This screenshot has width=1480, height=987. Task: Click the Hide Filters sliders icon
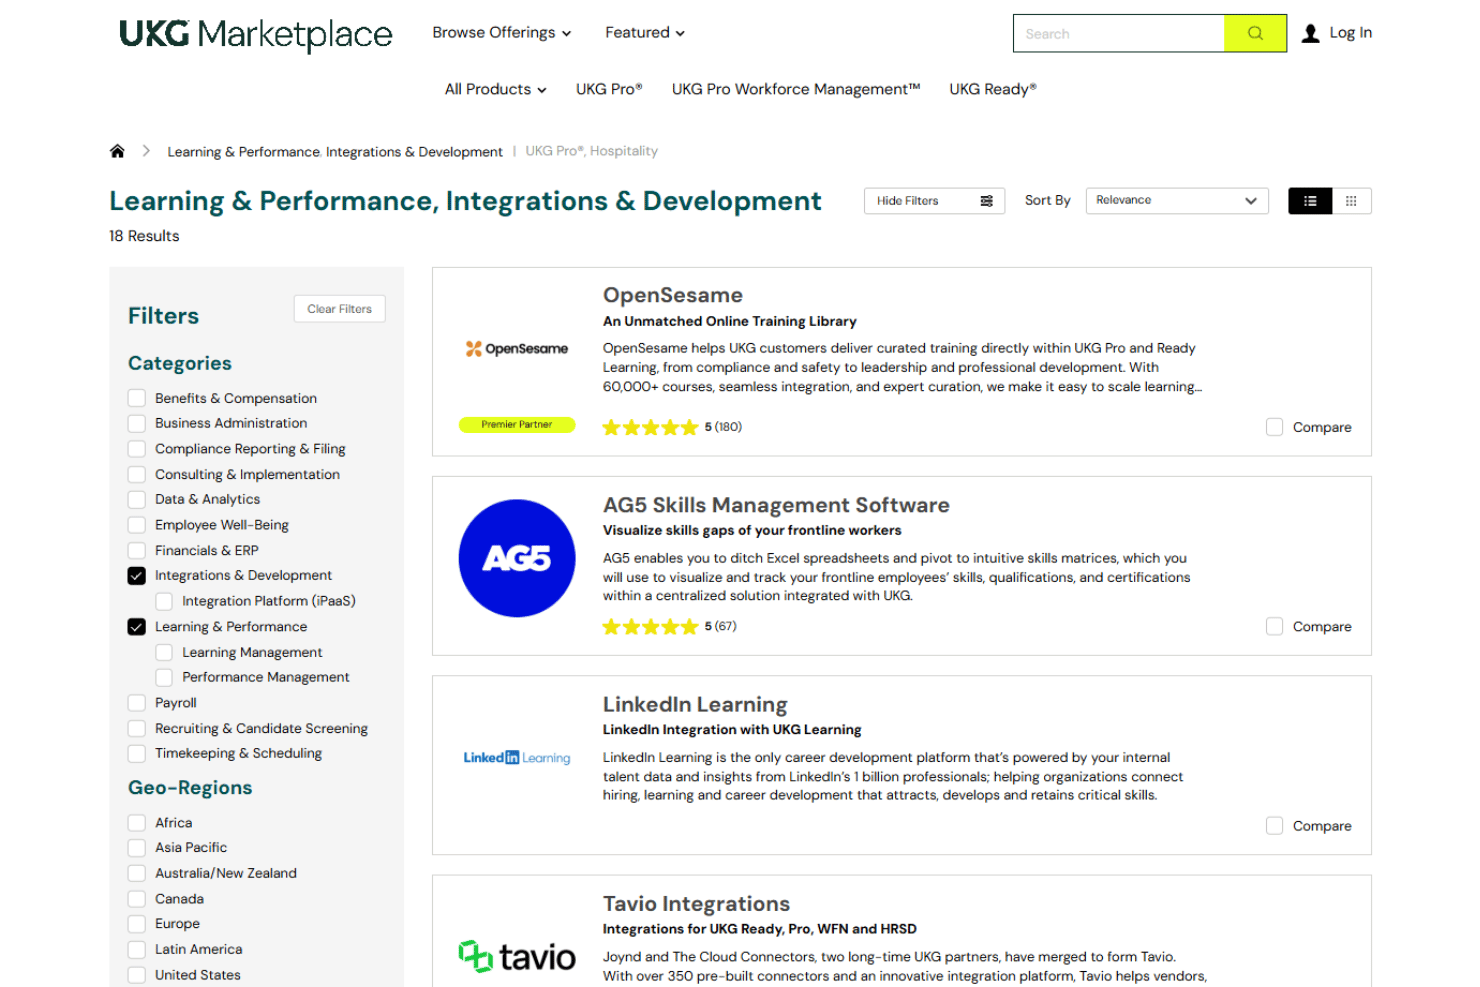pos(986,201)
